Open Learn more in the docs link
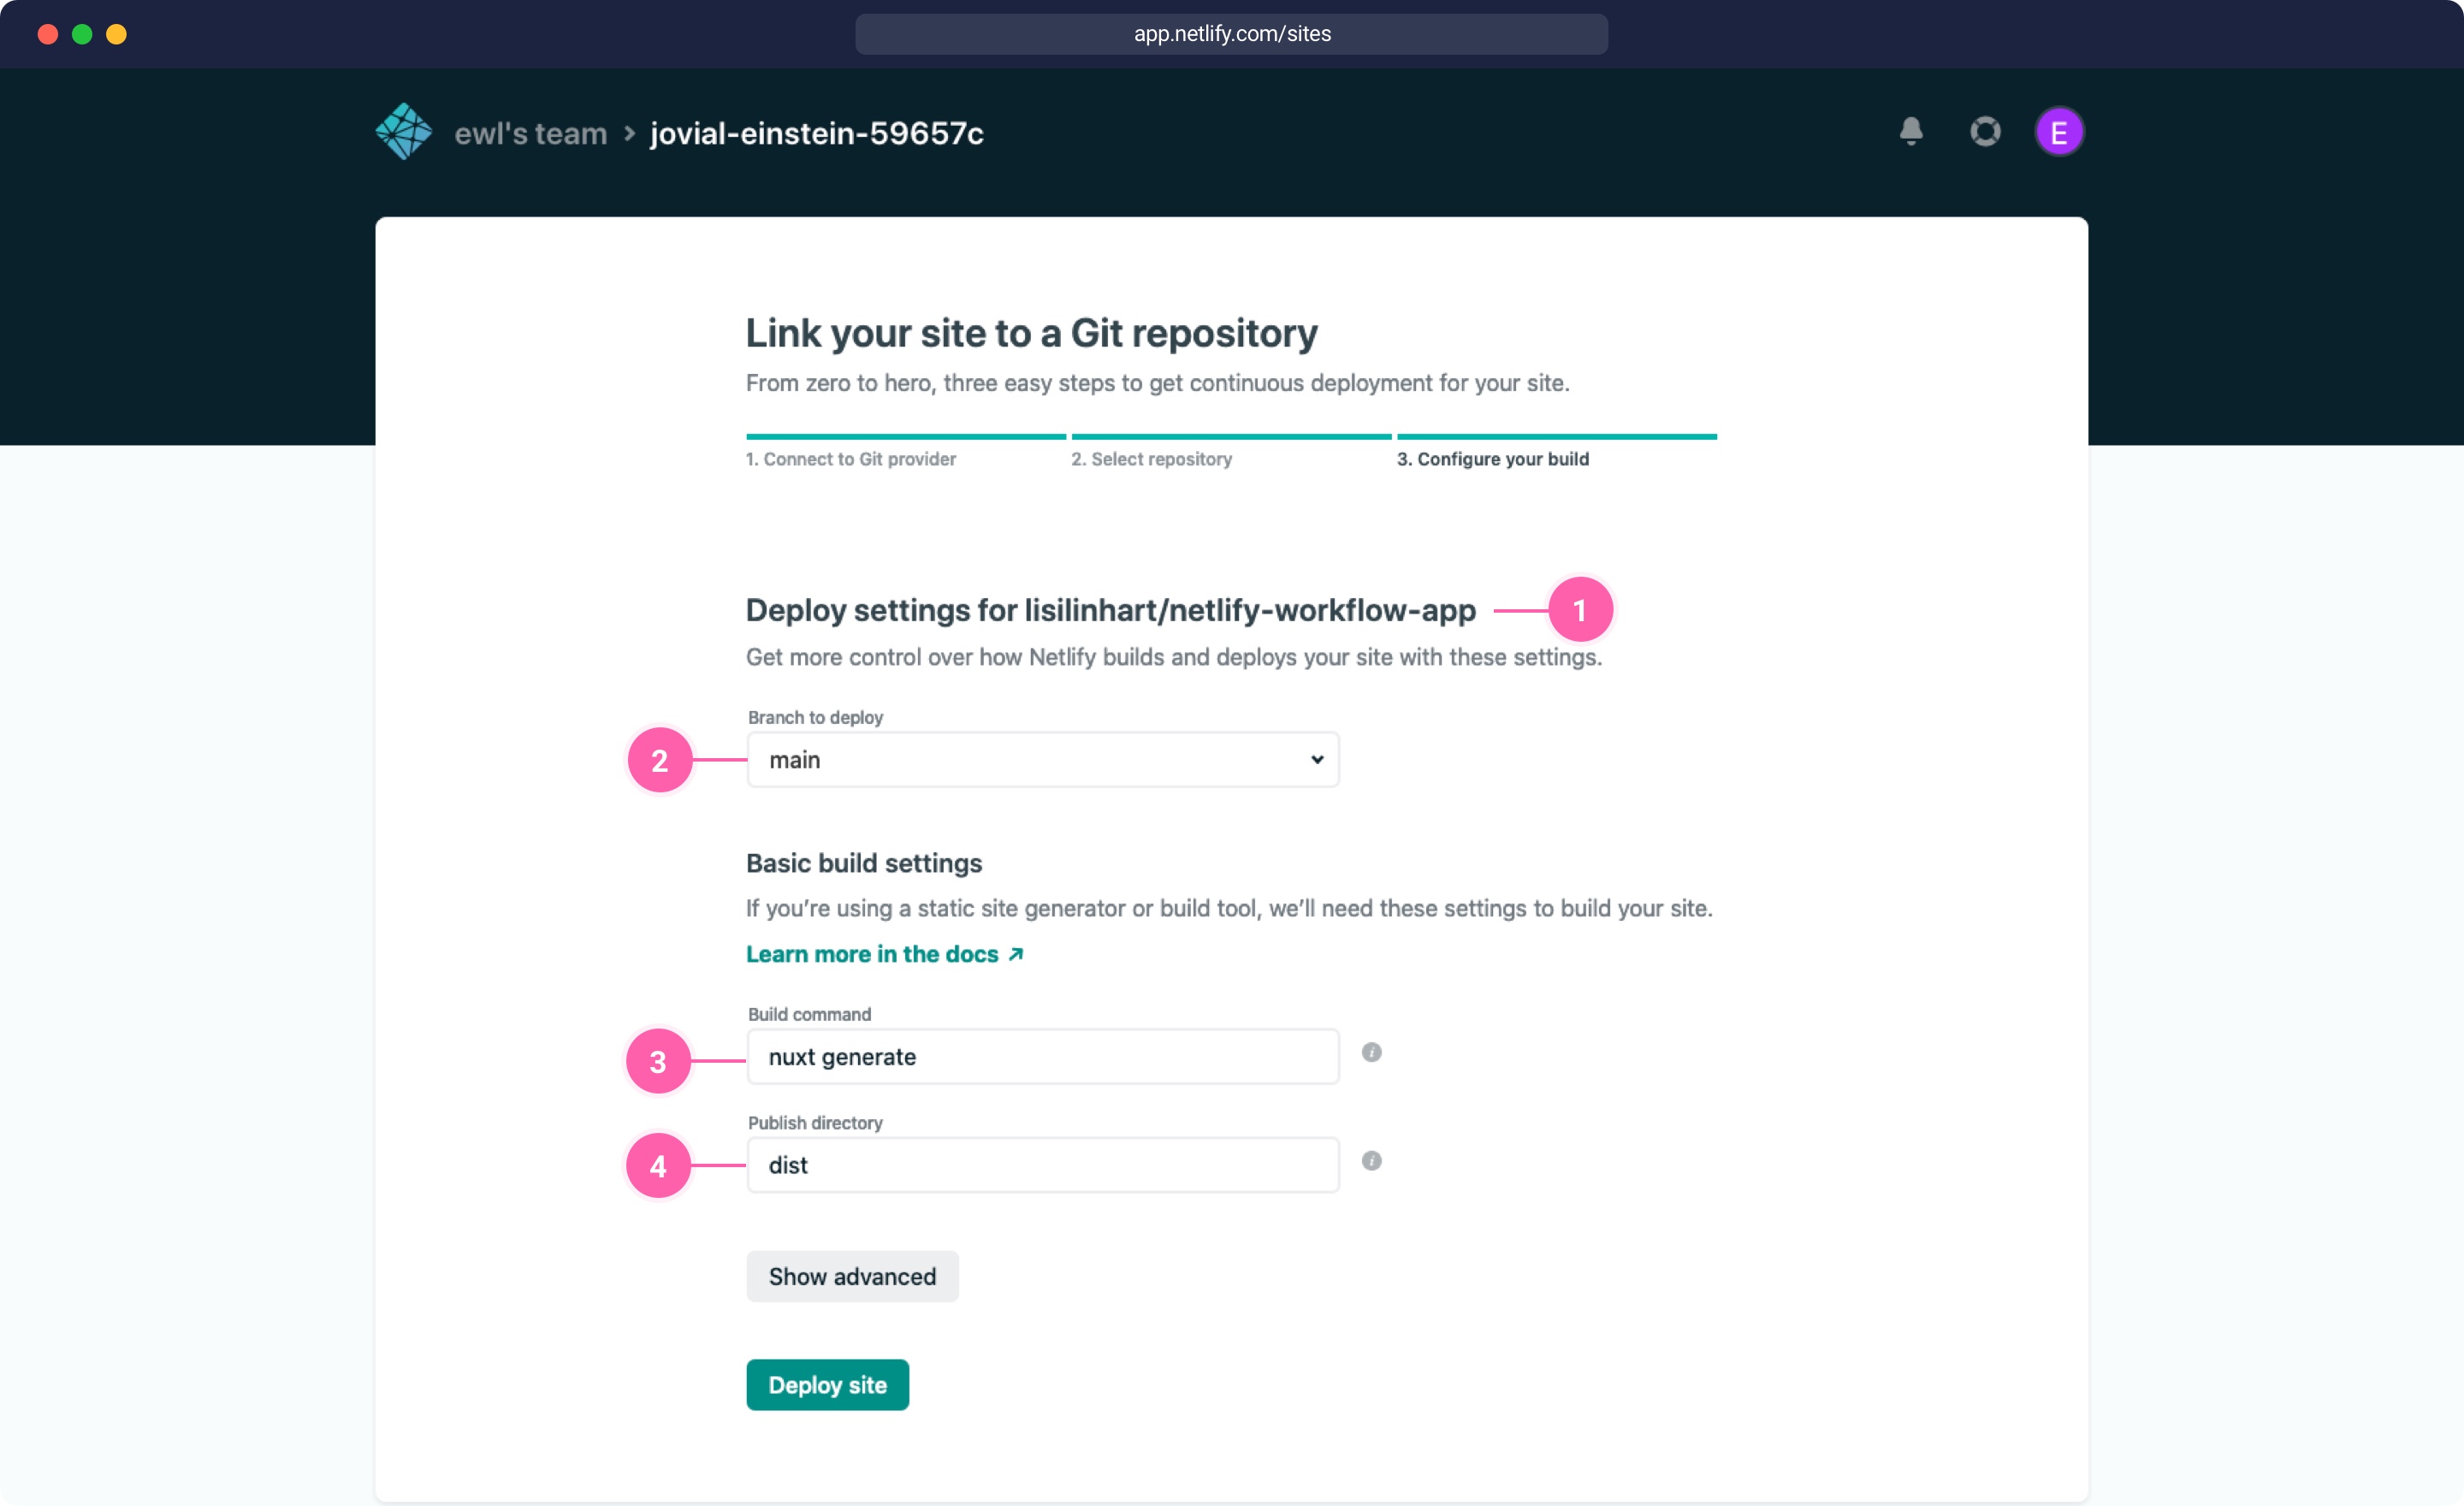2464x1506 pixels. click(x=885, y=954)
